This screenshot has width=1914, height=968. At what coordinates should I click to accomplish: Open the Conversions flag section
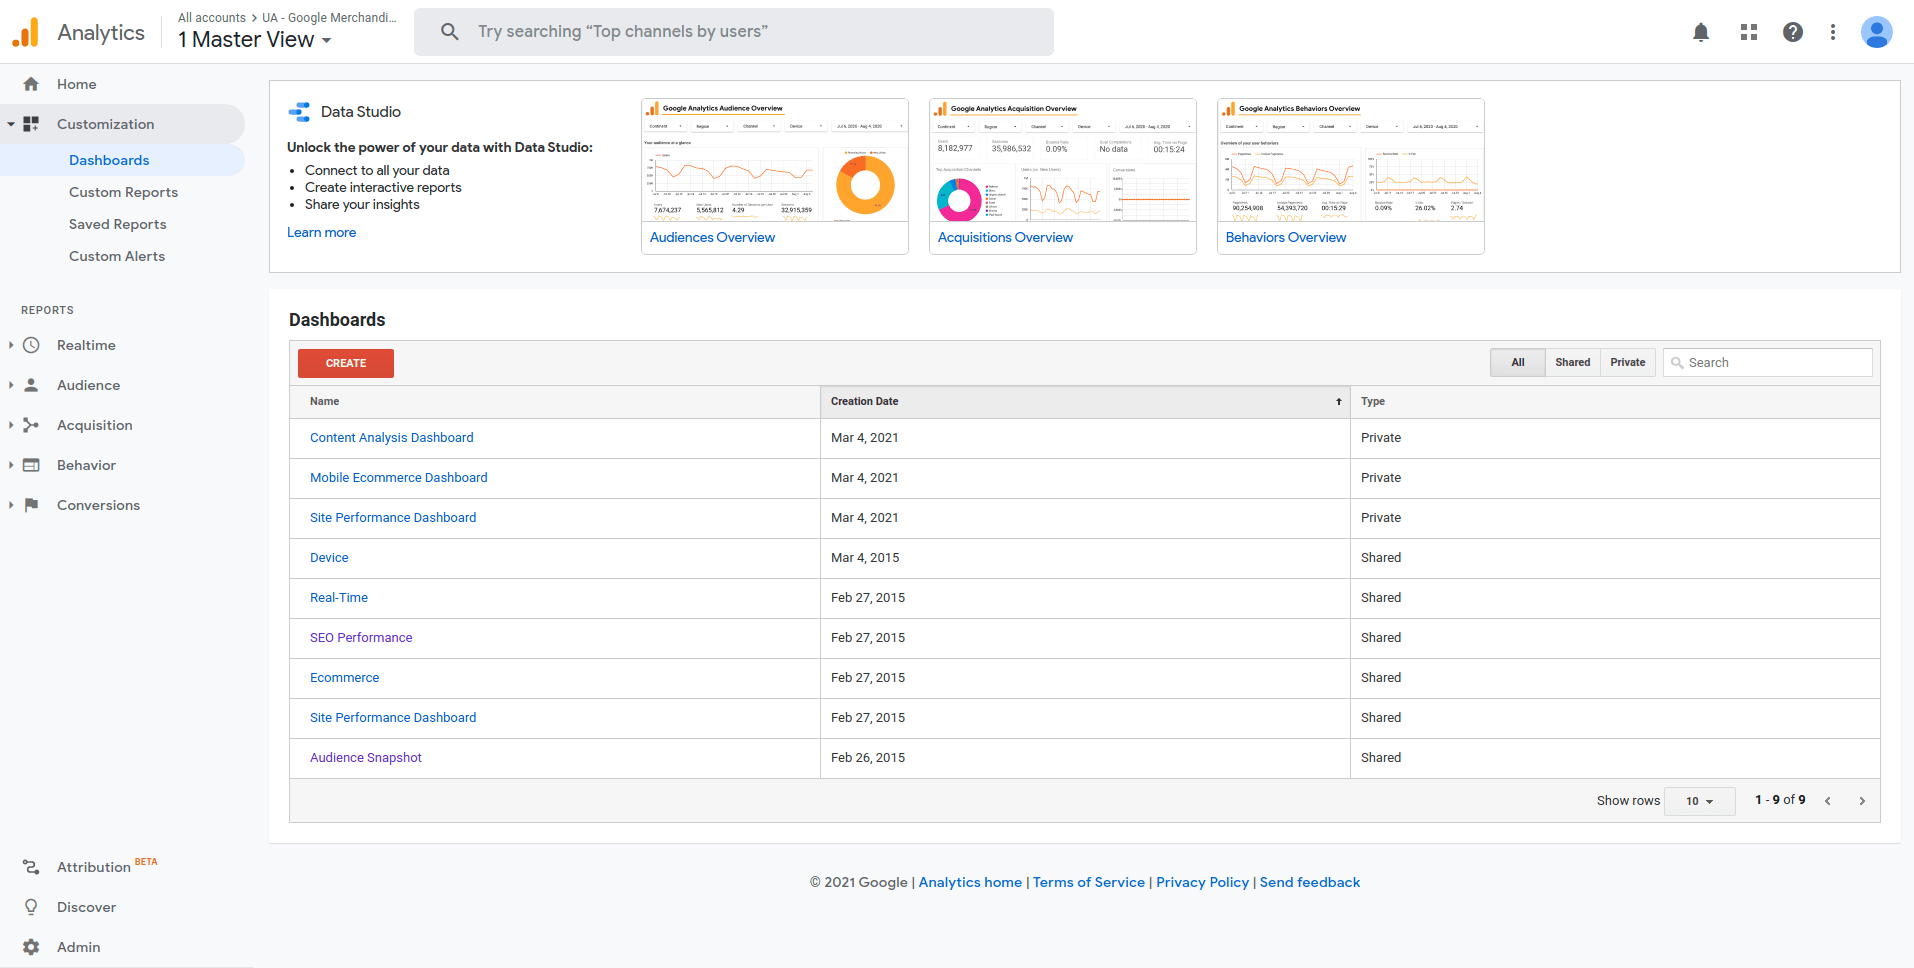coord(97,505)
